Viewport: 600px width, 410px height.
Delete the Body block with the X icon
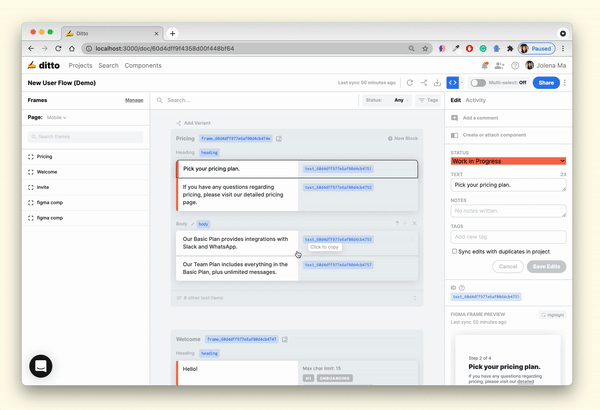(414, 223)
